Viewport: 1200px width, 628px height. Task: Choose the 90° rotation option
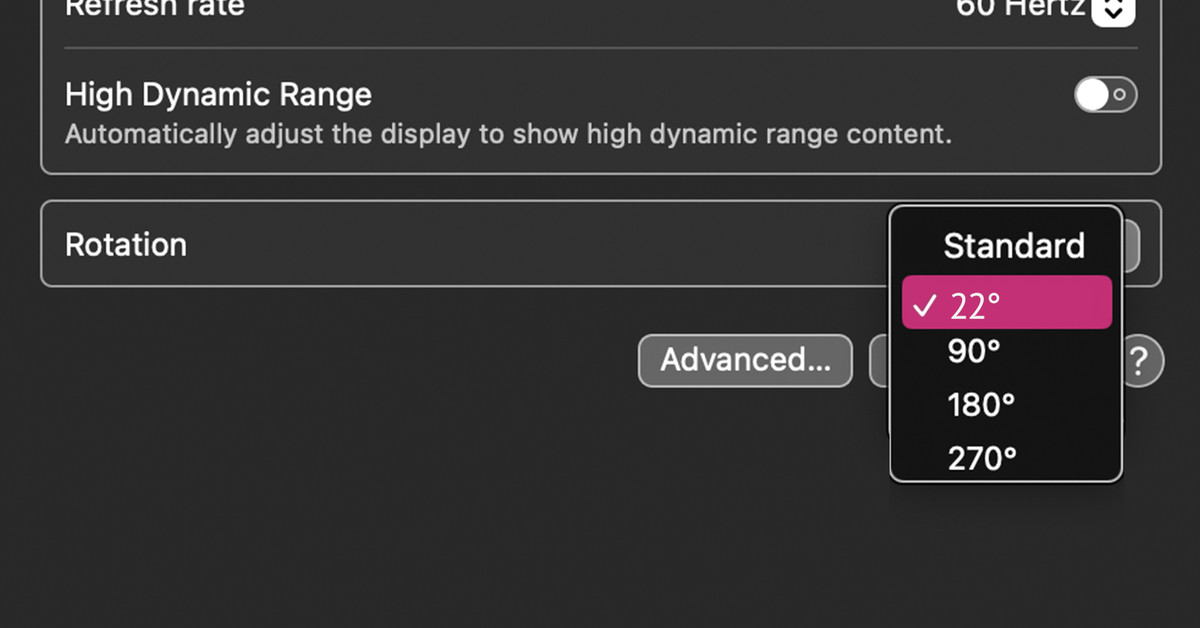(x=974, y=352)
